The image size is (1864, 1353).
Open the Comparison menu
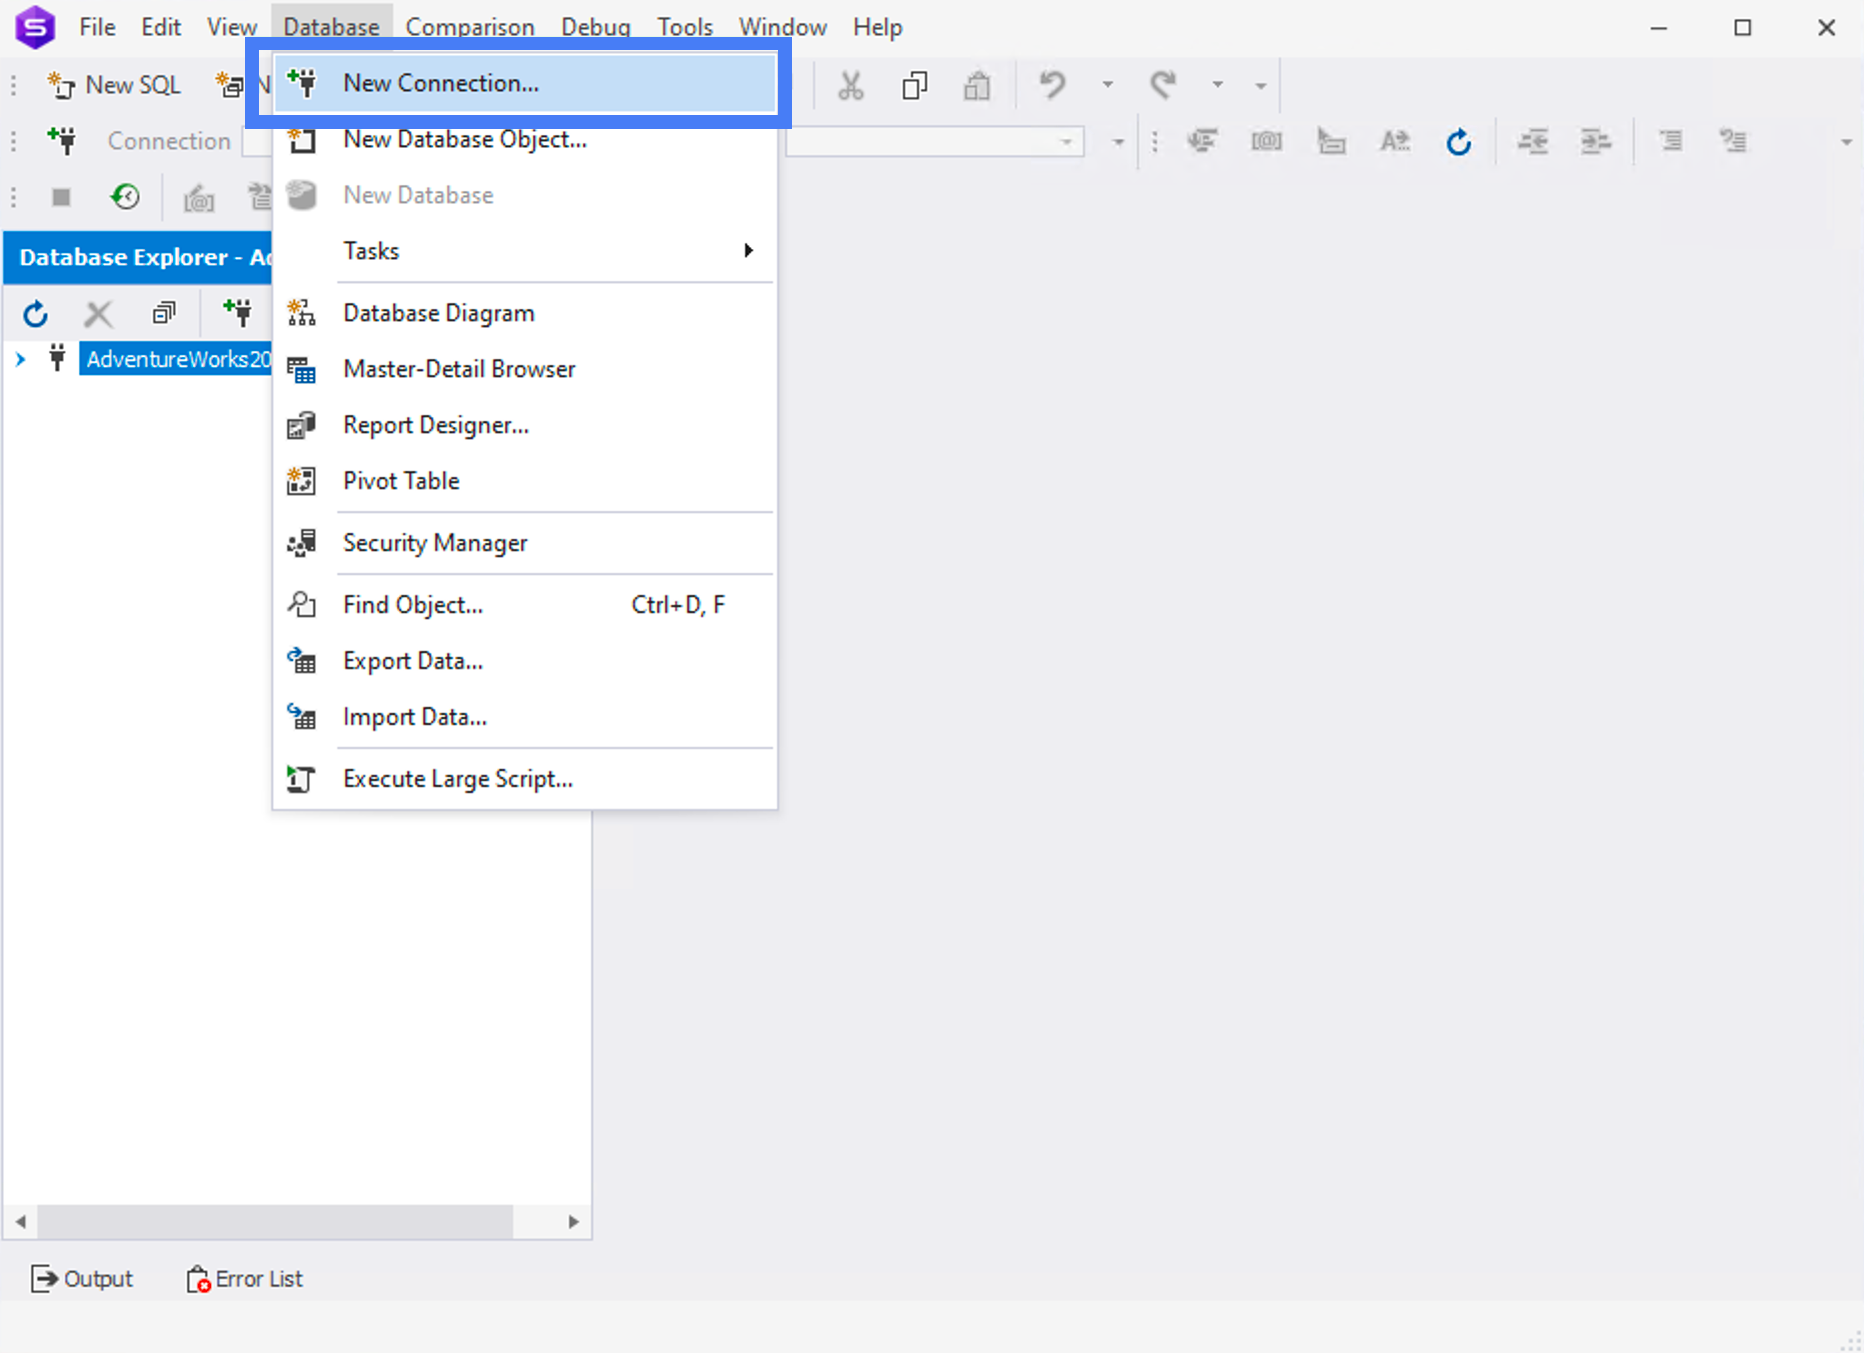pos(469,27)
